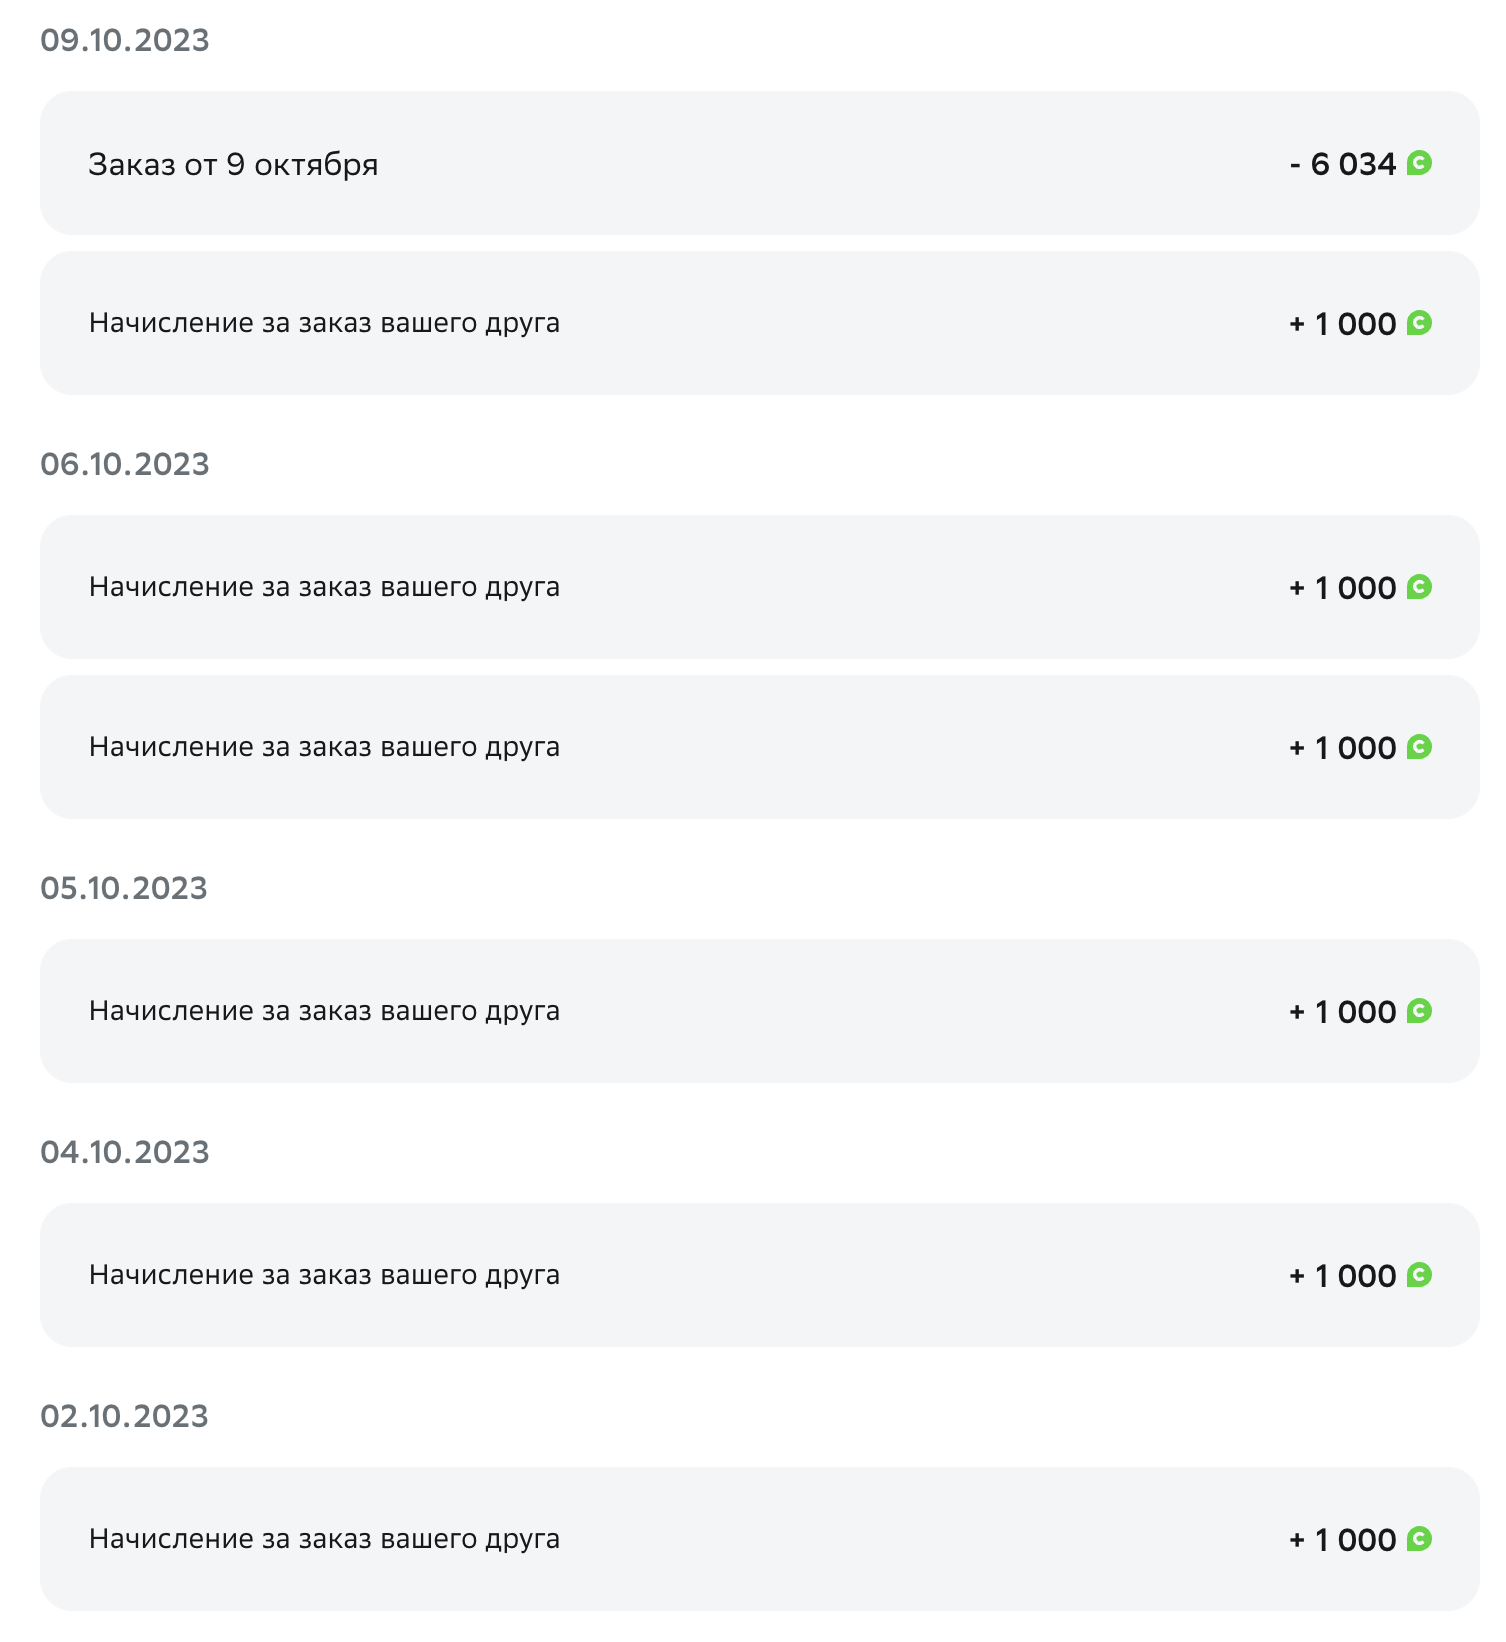Select the second accrual entry under 06.10.2023
Image resolution: width=1506 pixels, height=1642 pixels.
coord(759,747)
